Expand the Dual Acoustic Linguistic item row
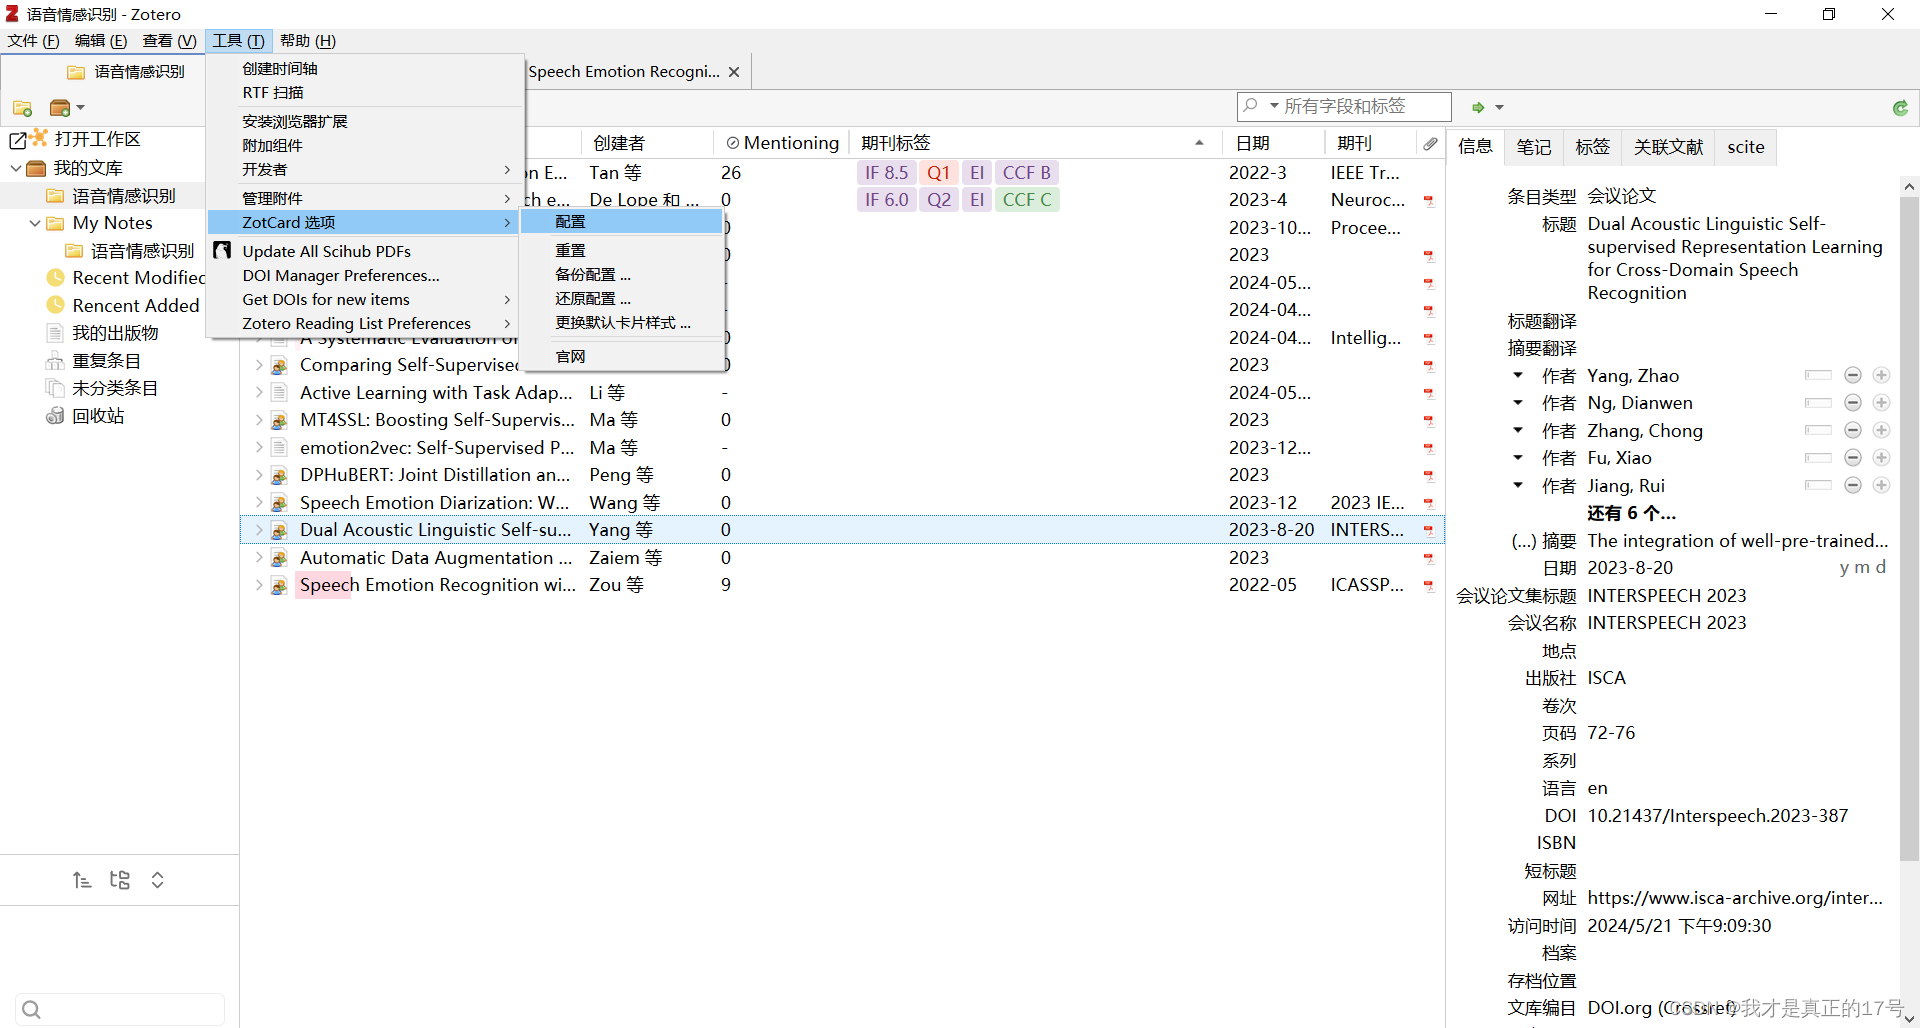The width and height of the screenshot is (1920, 1028). pyautogui.click(x=259, y=530)
